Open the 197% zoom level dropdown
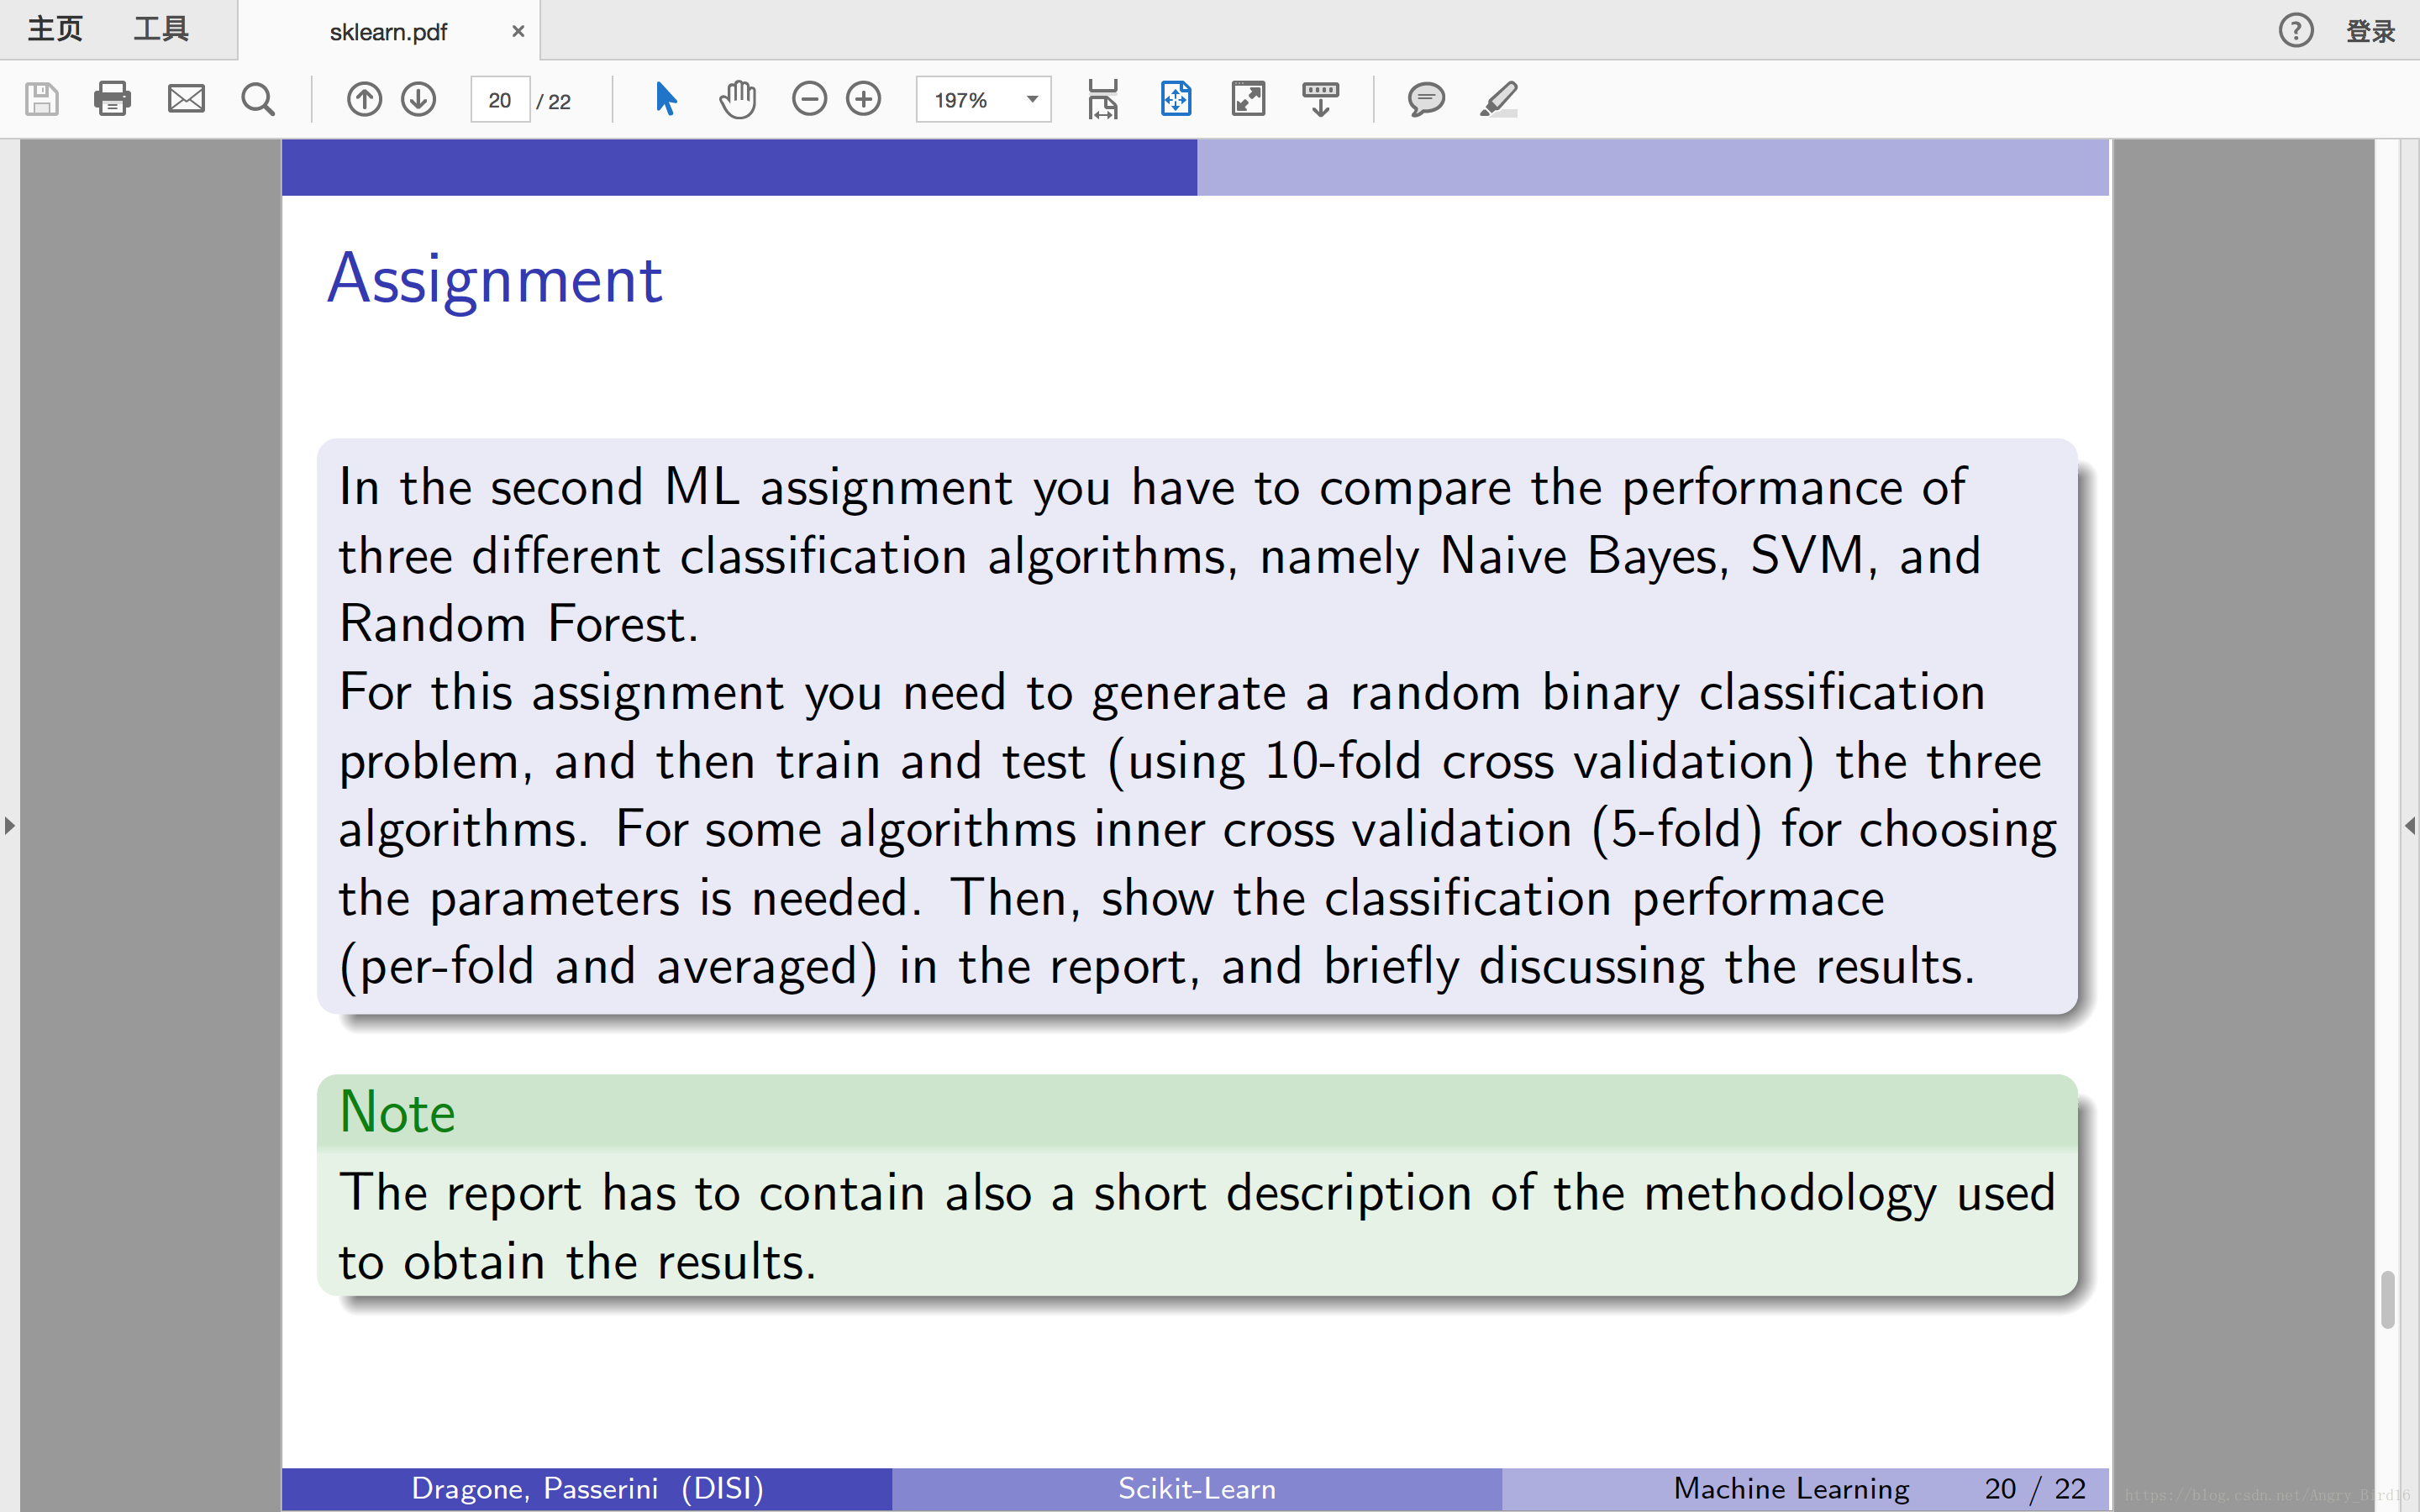2420x1512 pixels. tap(1032, 99)
